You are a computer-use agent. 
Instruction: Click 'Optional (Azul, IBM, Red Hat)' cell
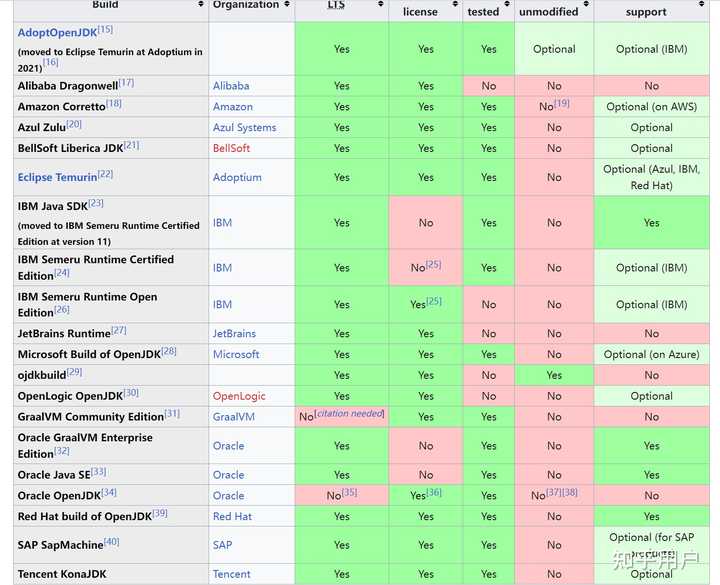point(652,177)
